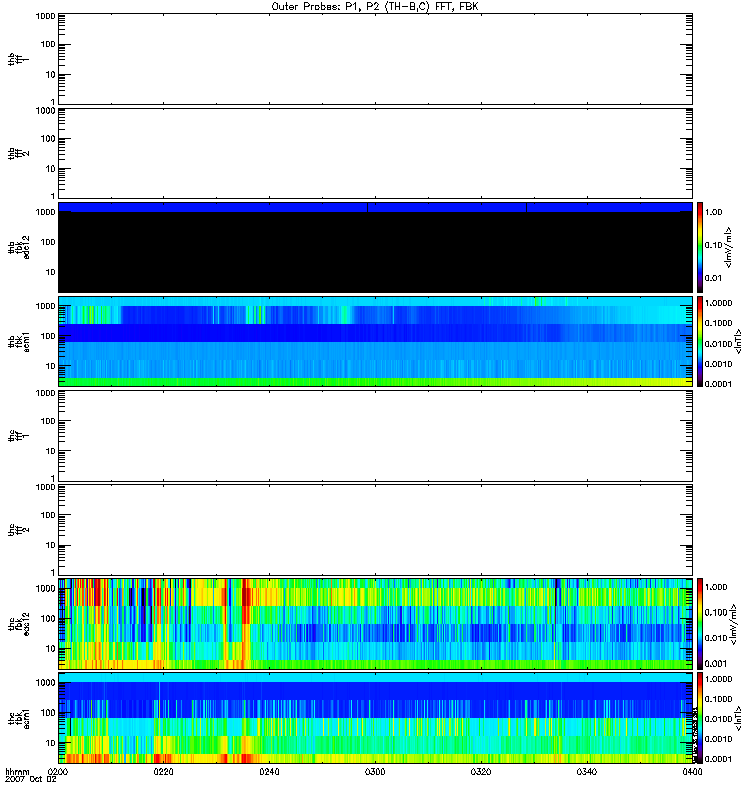Select the empty thb fff 1 plot panel
The width and height of the screenshot is (750, 800).
point(375,59)
